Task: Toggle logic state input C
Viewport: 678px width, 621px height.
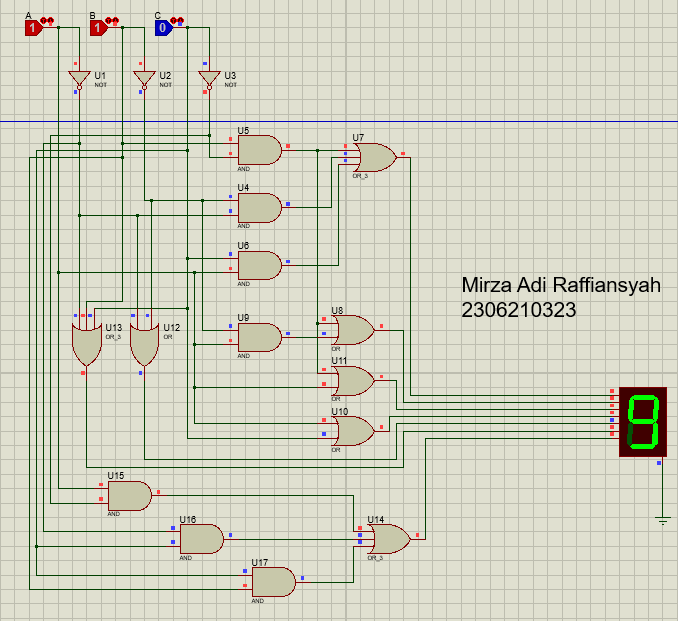Action: pyautogui.click(x=163, y=28)
